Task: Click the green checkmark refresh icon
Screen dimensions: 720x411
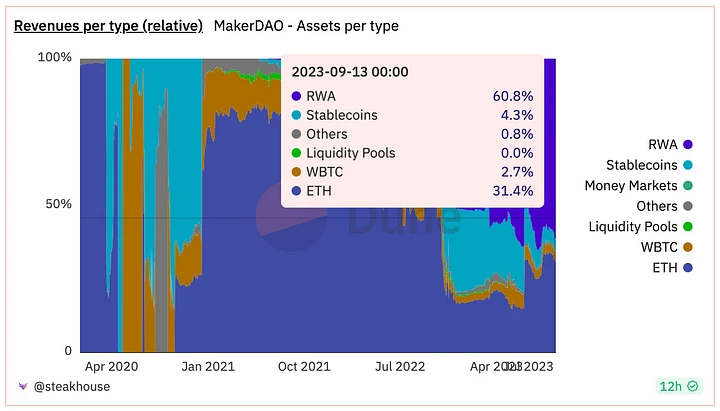Action: point(694,386)
